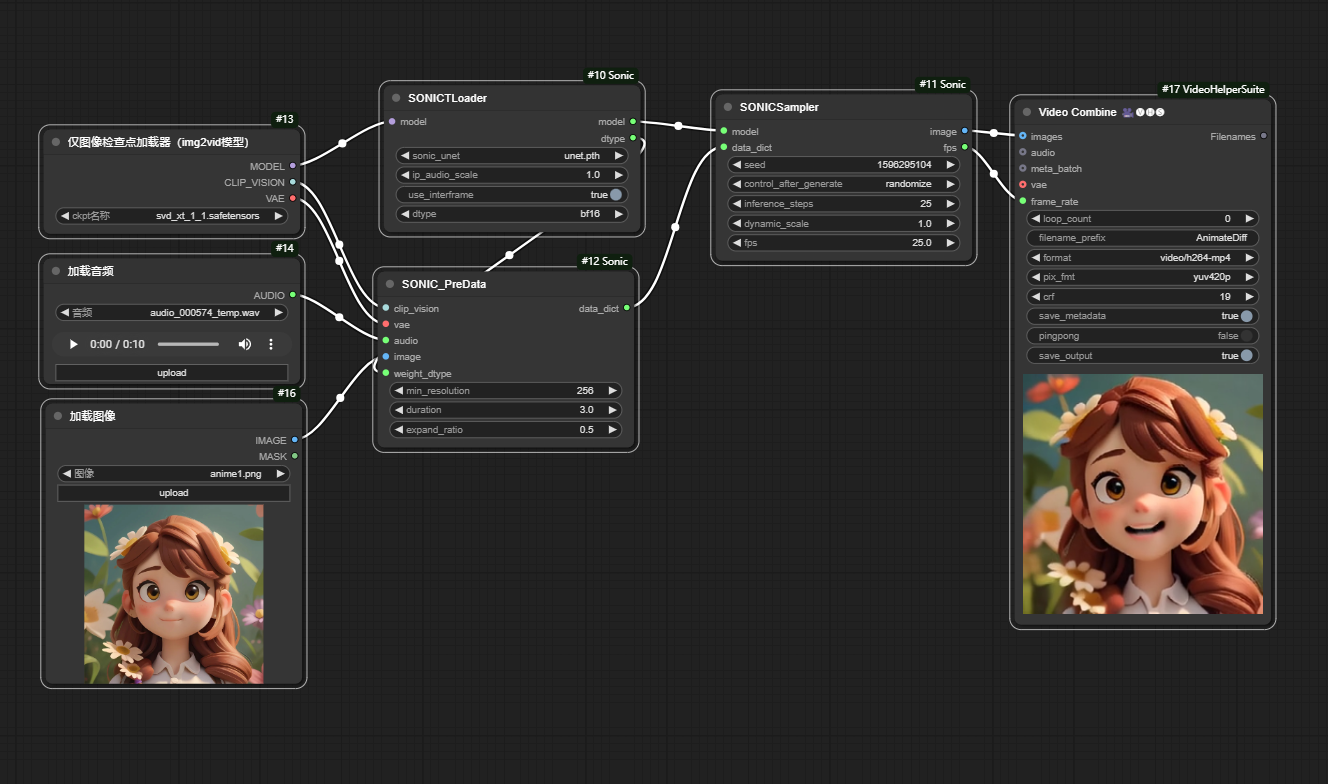
Task: Toggle use_interframe switch off
Action: 615,195
